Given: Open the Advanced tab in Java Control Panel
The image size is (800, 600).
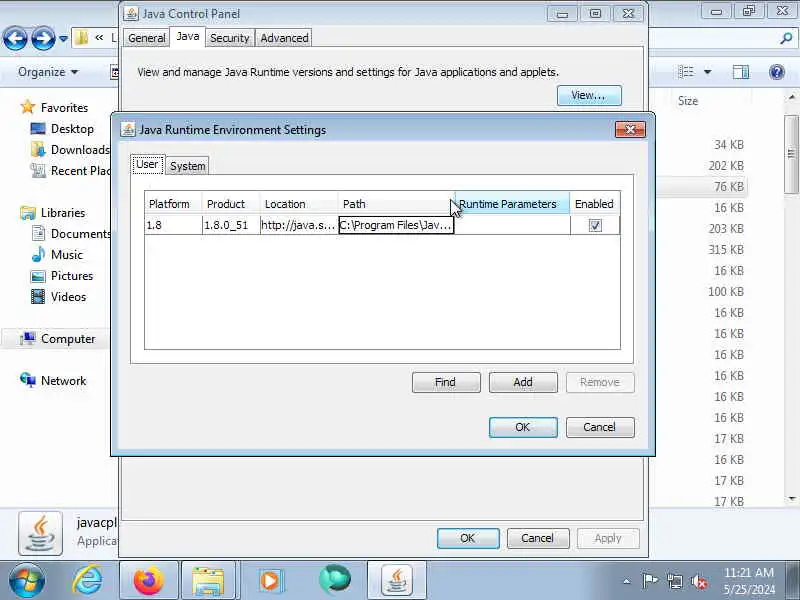Looking at the screenshot, I should coord(284,38).
